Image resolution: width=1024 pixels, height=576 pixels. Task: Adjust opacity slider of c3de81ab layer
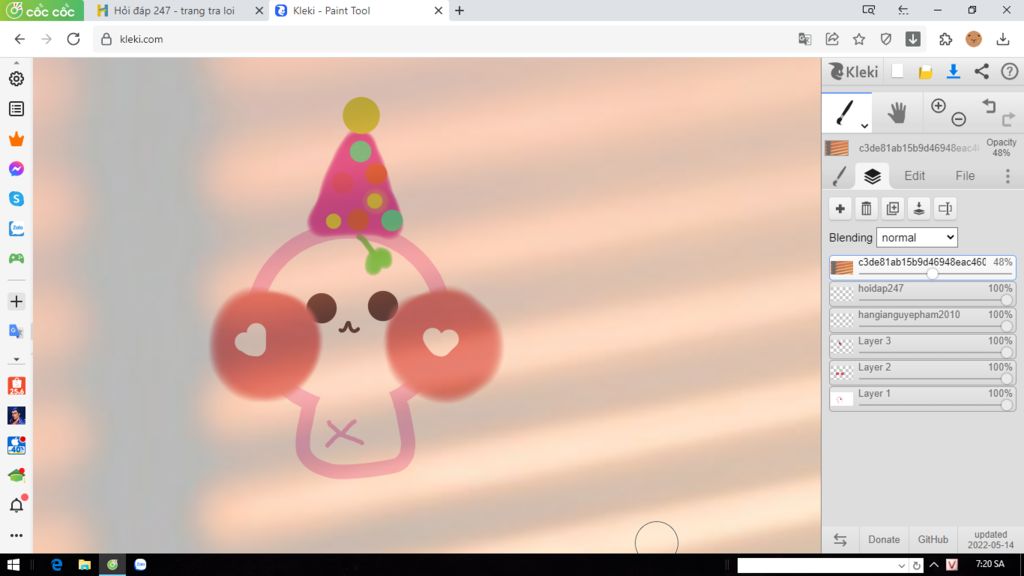coord(933,274)
